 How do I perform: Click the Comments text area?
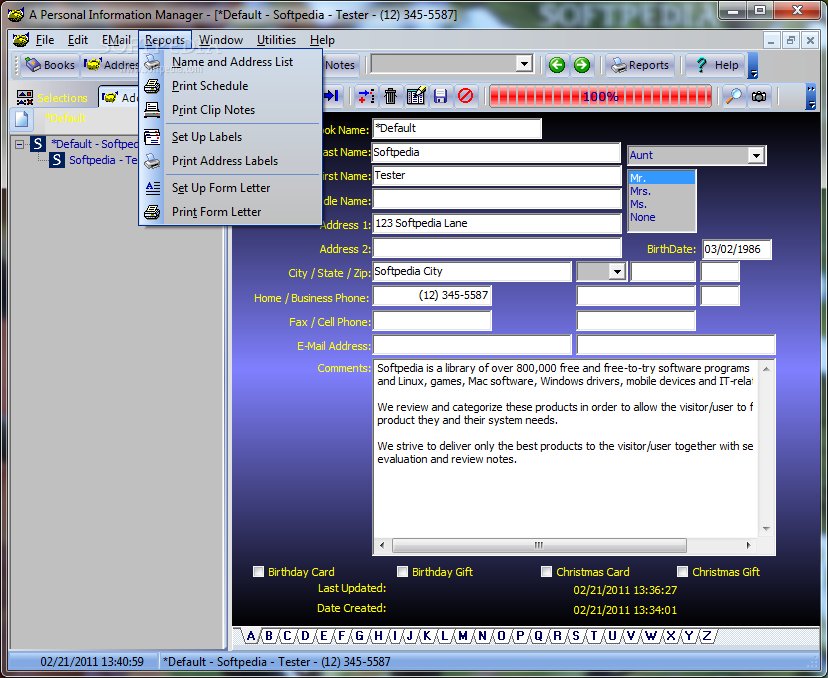565,448
